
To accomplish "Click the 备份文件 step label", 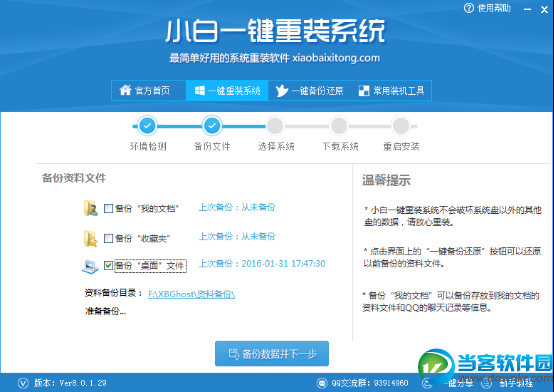I will [212, 146].
